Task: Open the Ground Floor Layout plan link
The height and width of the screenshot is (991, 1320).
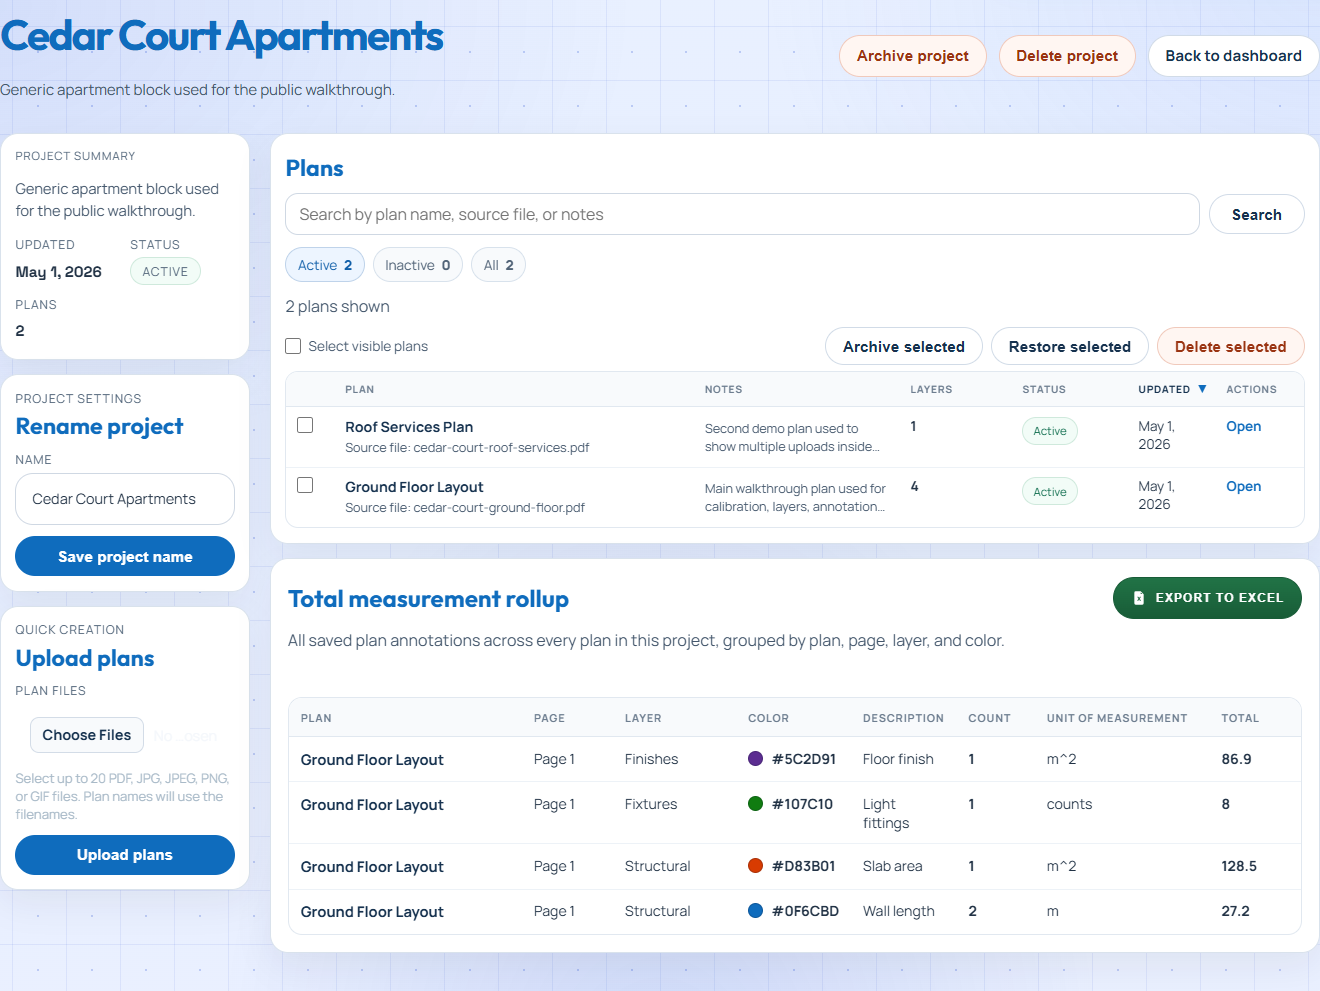Action: click(x=1243, y=486)
